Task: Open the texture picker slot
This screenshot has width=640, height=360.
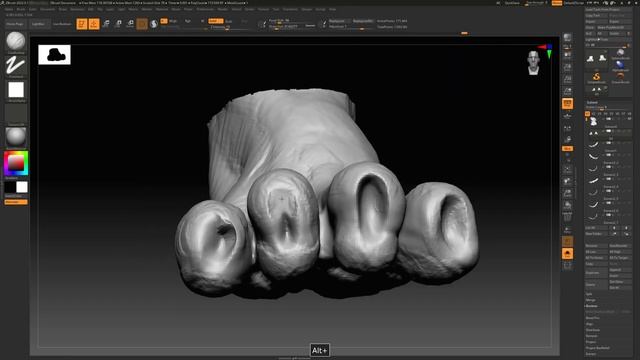Action: (16, 115)
